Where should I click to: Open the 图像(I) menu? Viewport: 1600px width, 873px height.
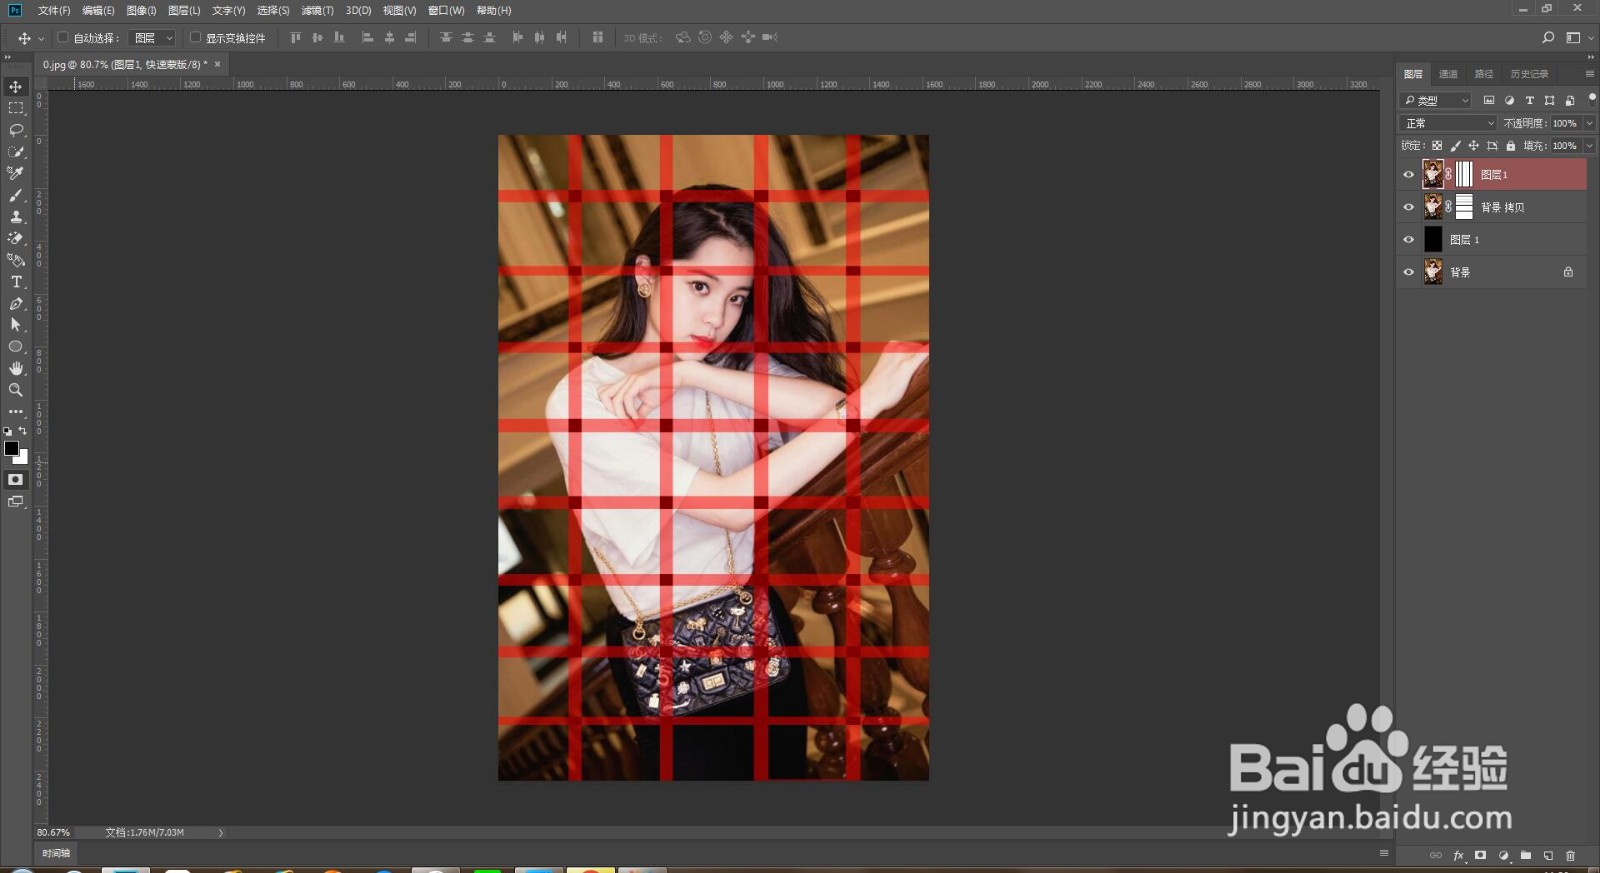click(x=141, y=10)
